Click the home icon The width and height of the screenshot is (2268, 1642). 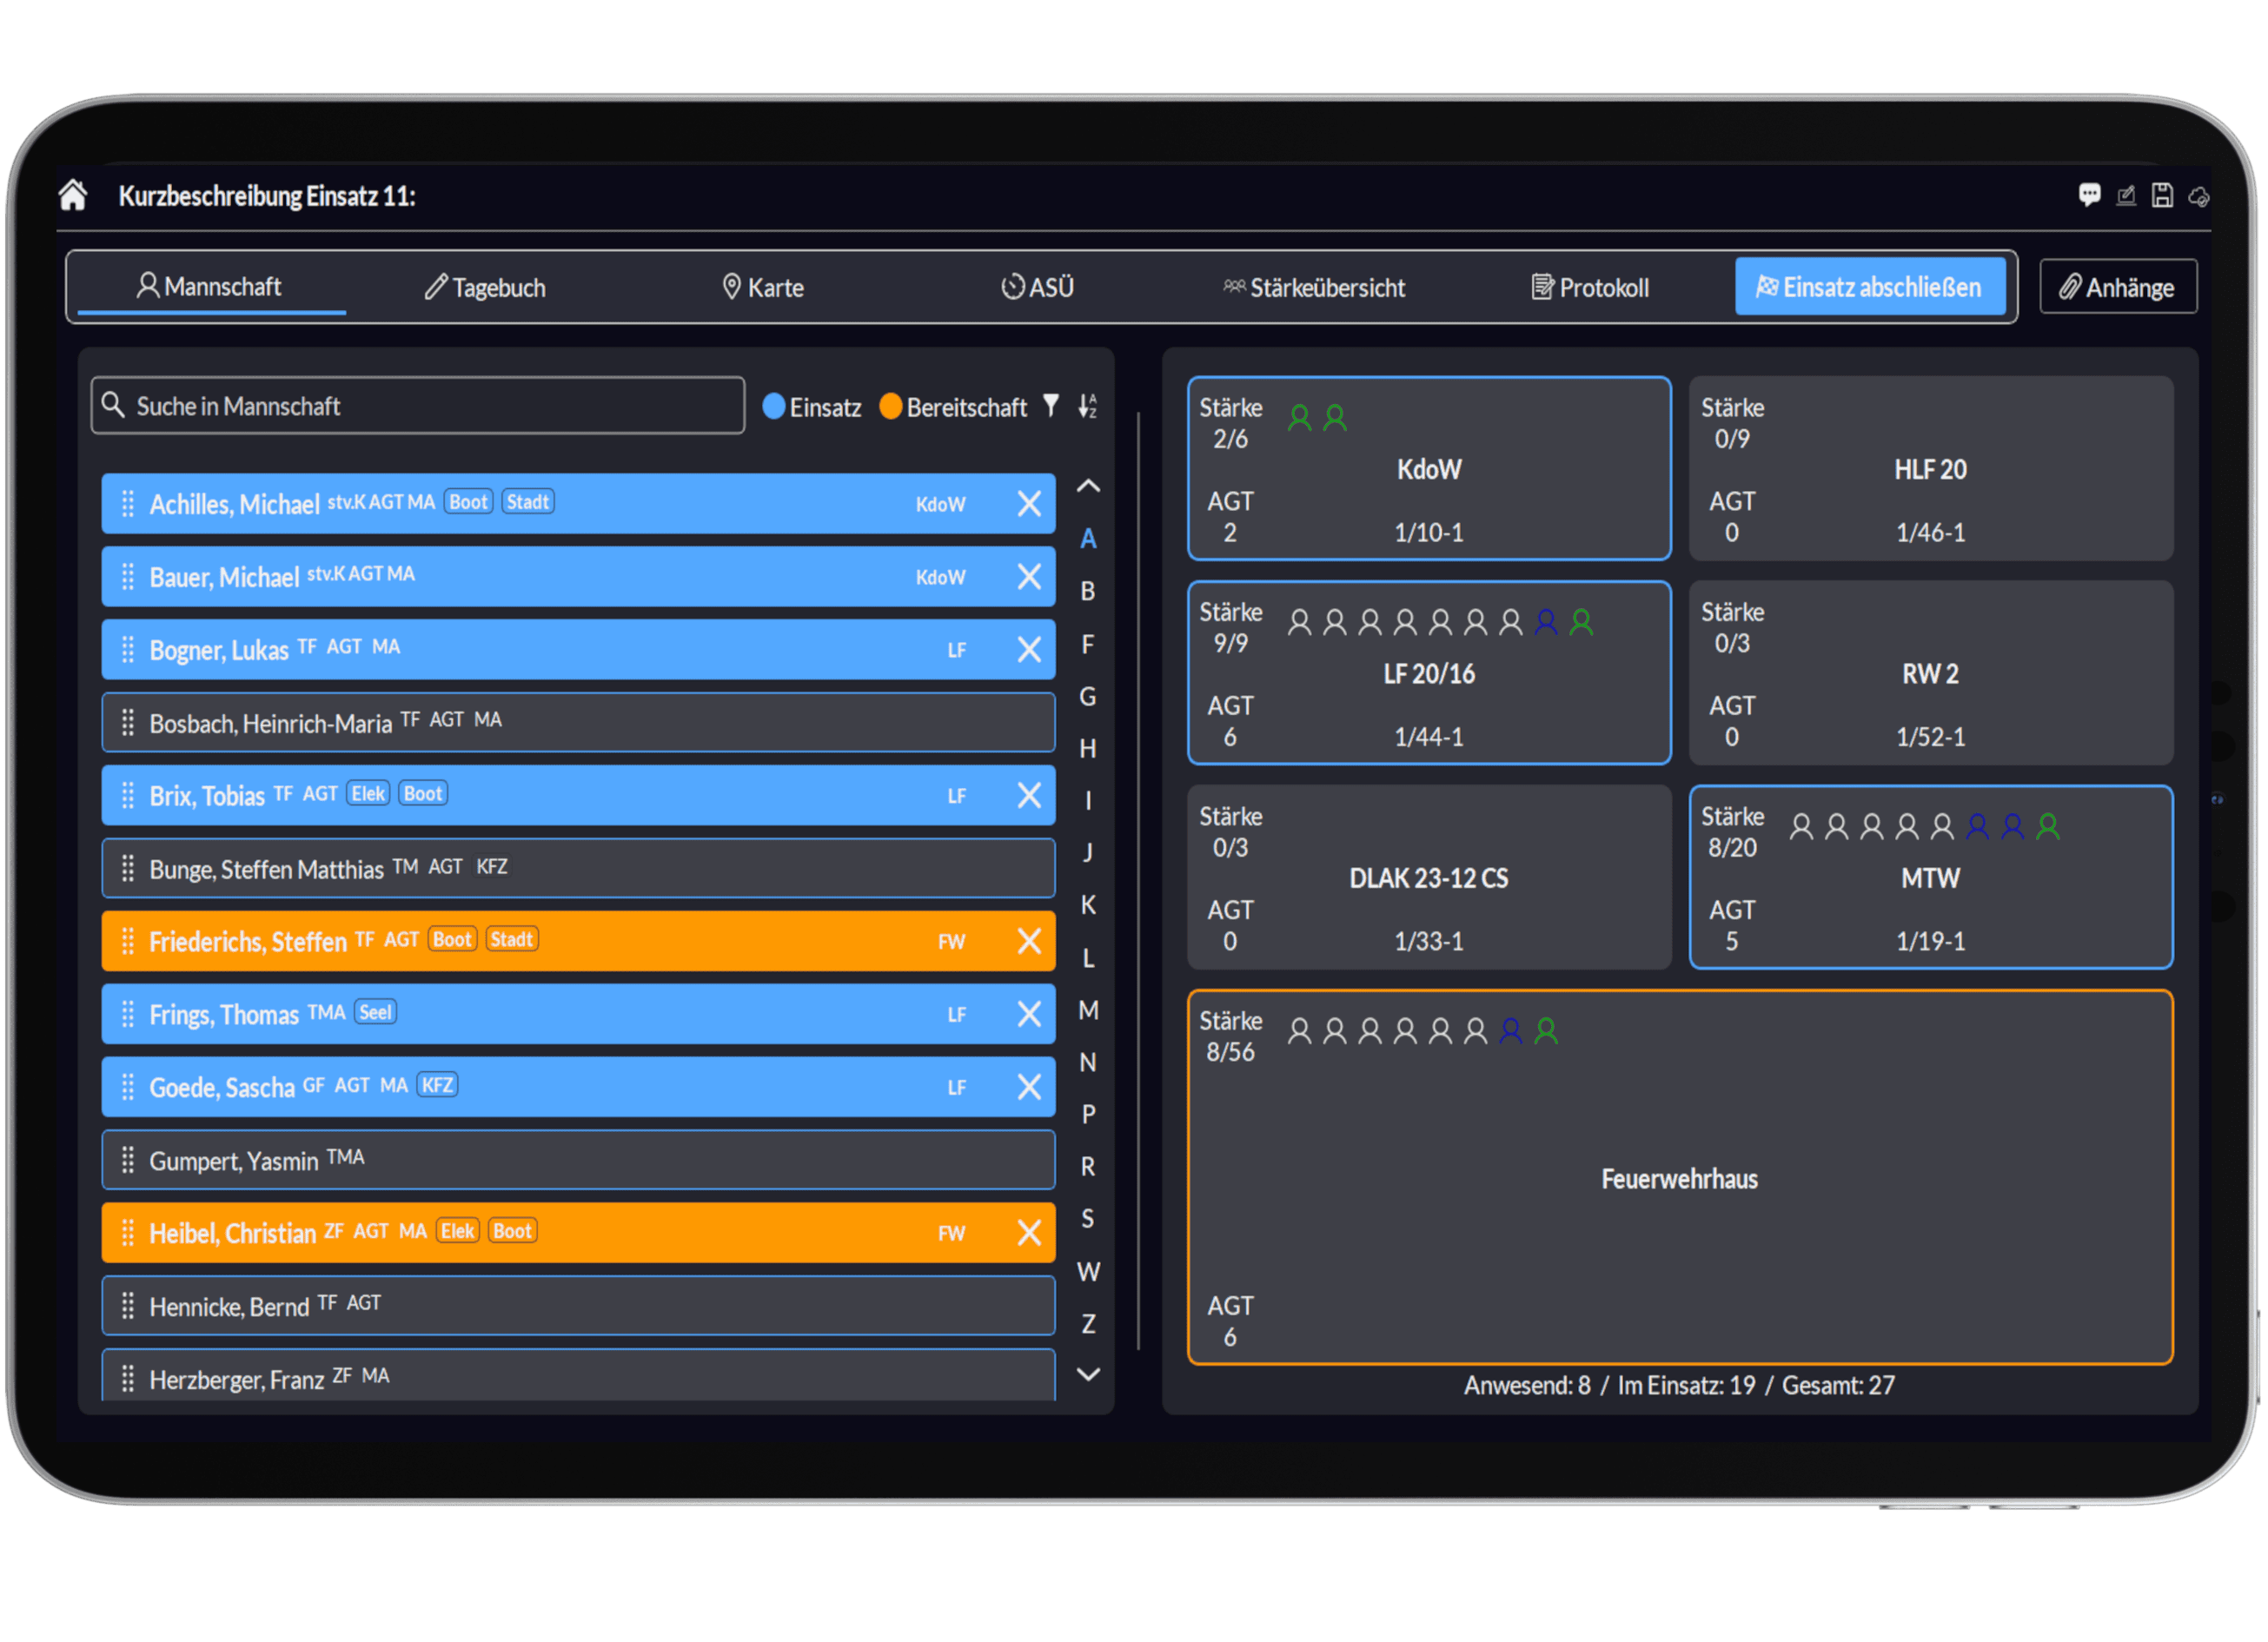click(x=73, y=195)
